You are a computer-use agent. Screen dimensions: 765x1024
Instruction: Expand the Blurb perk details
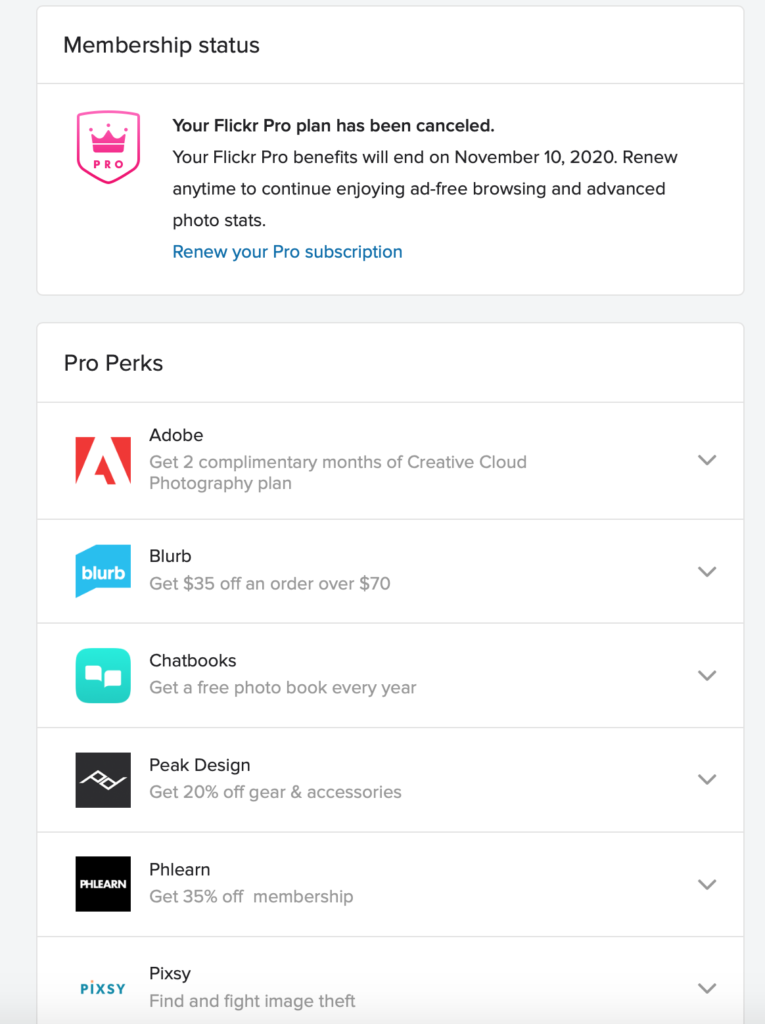[707, 571]
